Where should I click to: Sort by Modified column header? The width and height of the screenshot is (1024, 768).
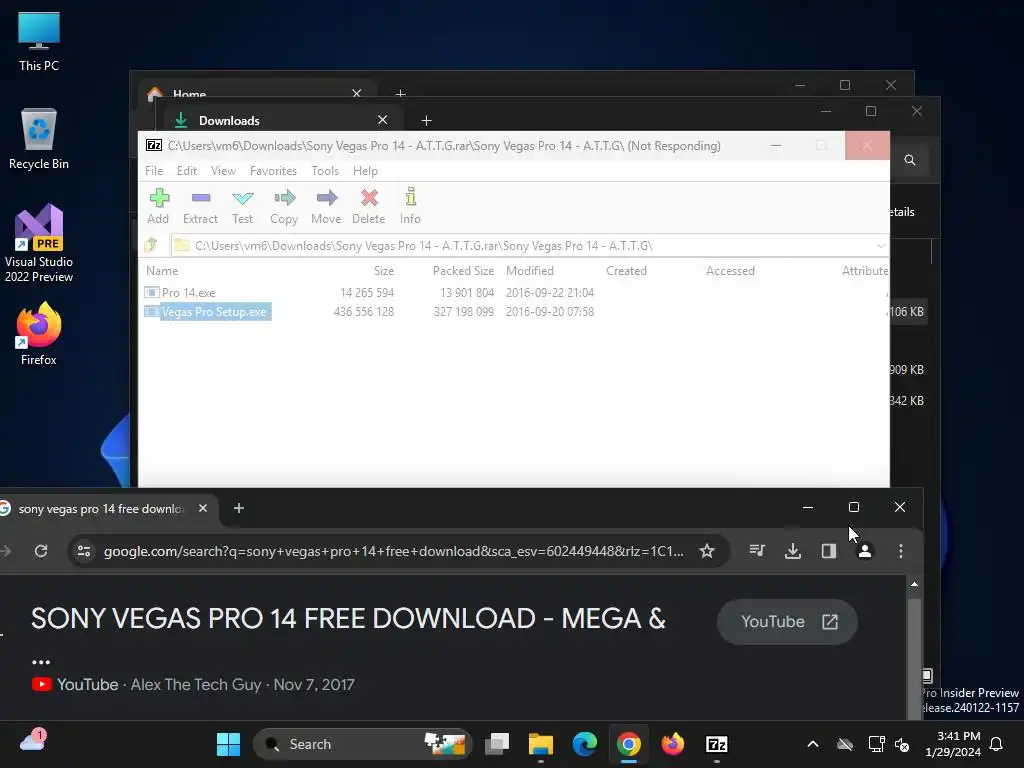[530, 270]
